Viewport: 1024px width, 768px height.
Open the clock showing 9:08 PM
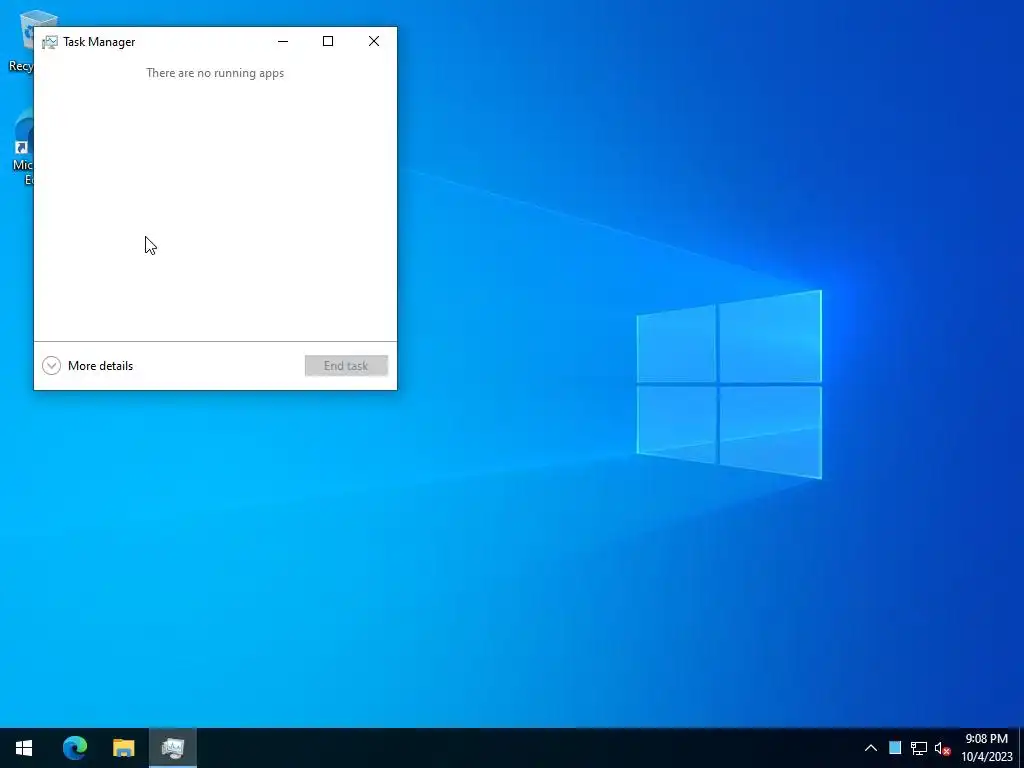pos(987,748)
